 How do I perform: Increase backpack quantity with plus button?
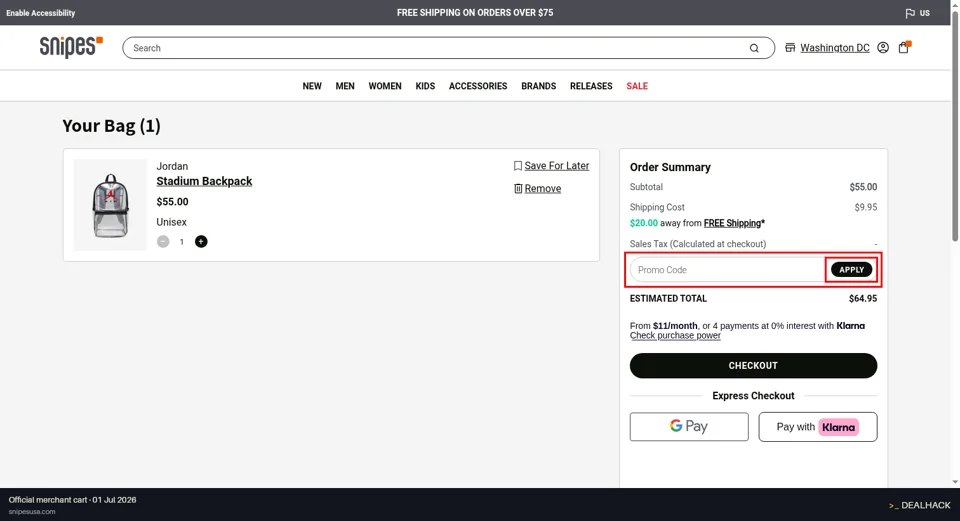click(x=201, y=242)
